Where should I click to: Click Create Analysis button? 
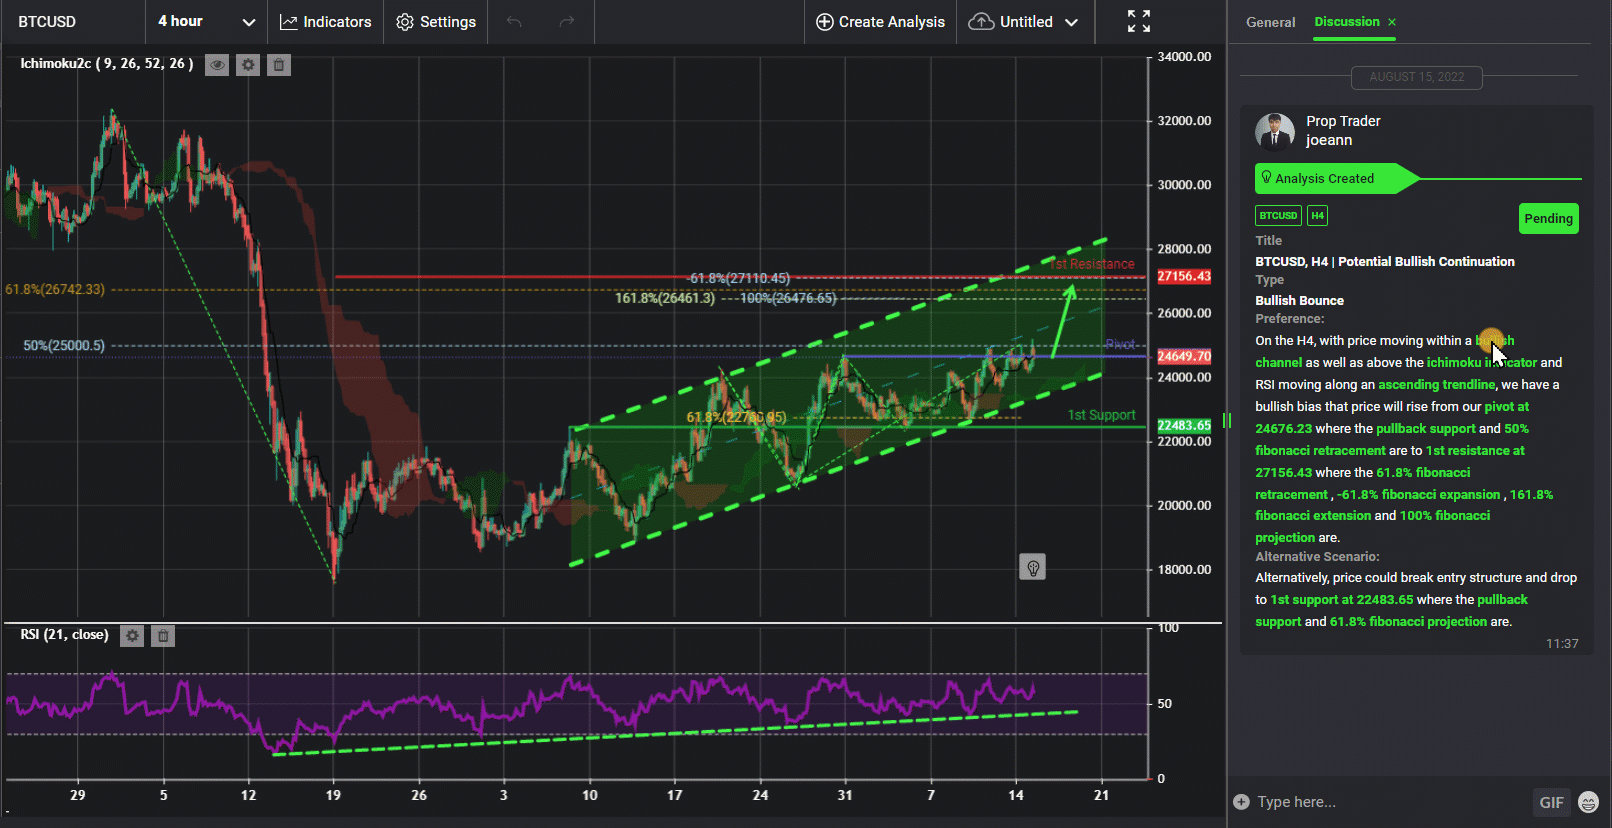pyautogui.click(x=880, y=22)
